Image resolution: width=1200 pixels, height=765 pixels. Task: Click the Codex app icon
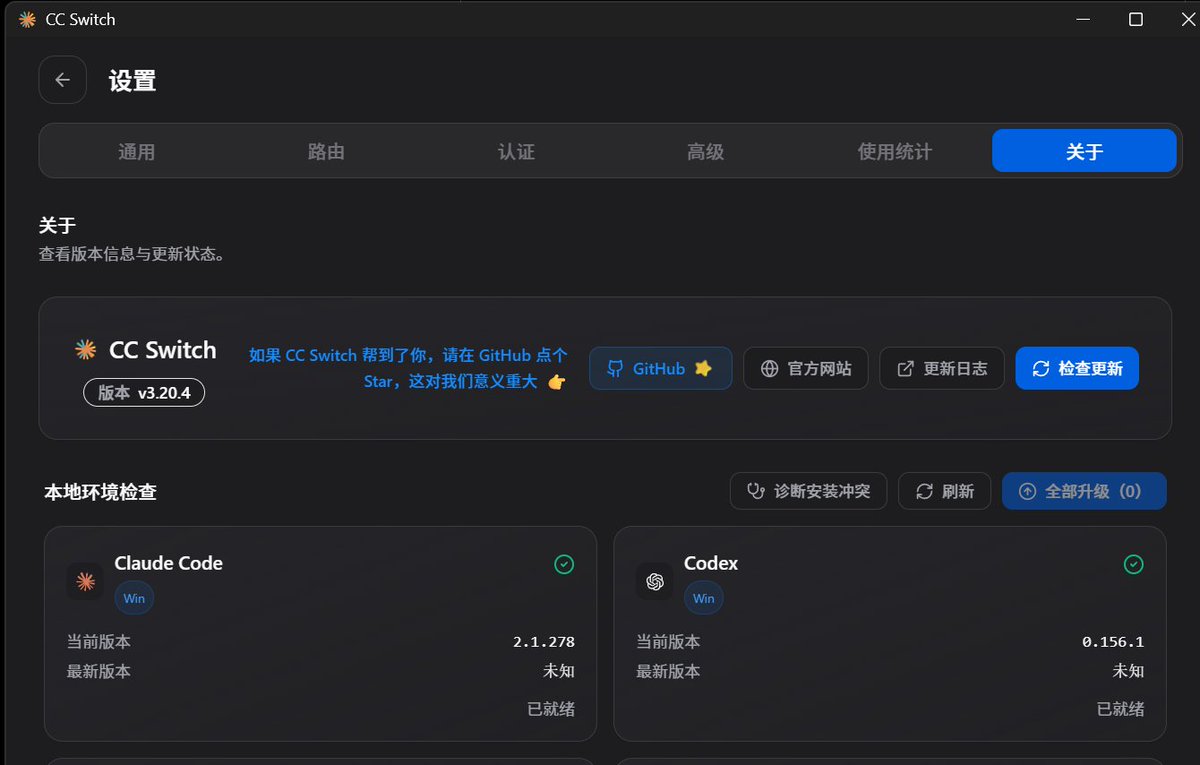(x=655, y=581)
